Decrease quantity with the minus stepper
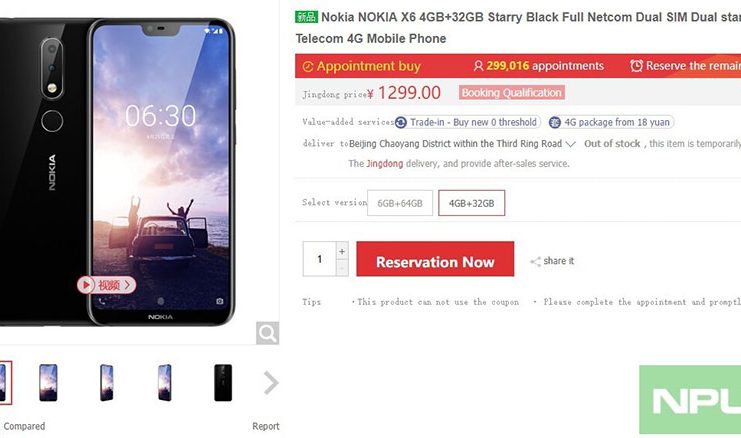The height and width of the screenshot is (438, 741). click(x=342, y=267)
